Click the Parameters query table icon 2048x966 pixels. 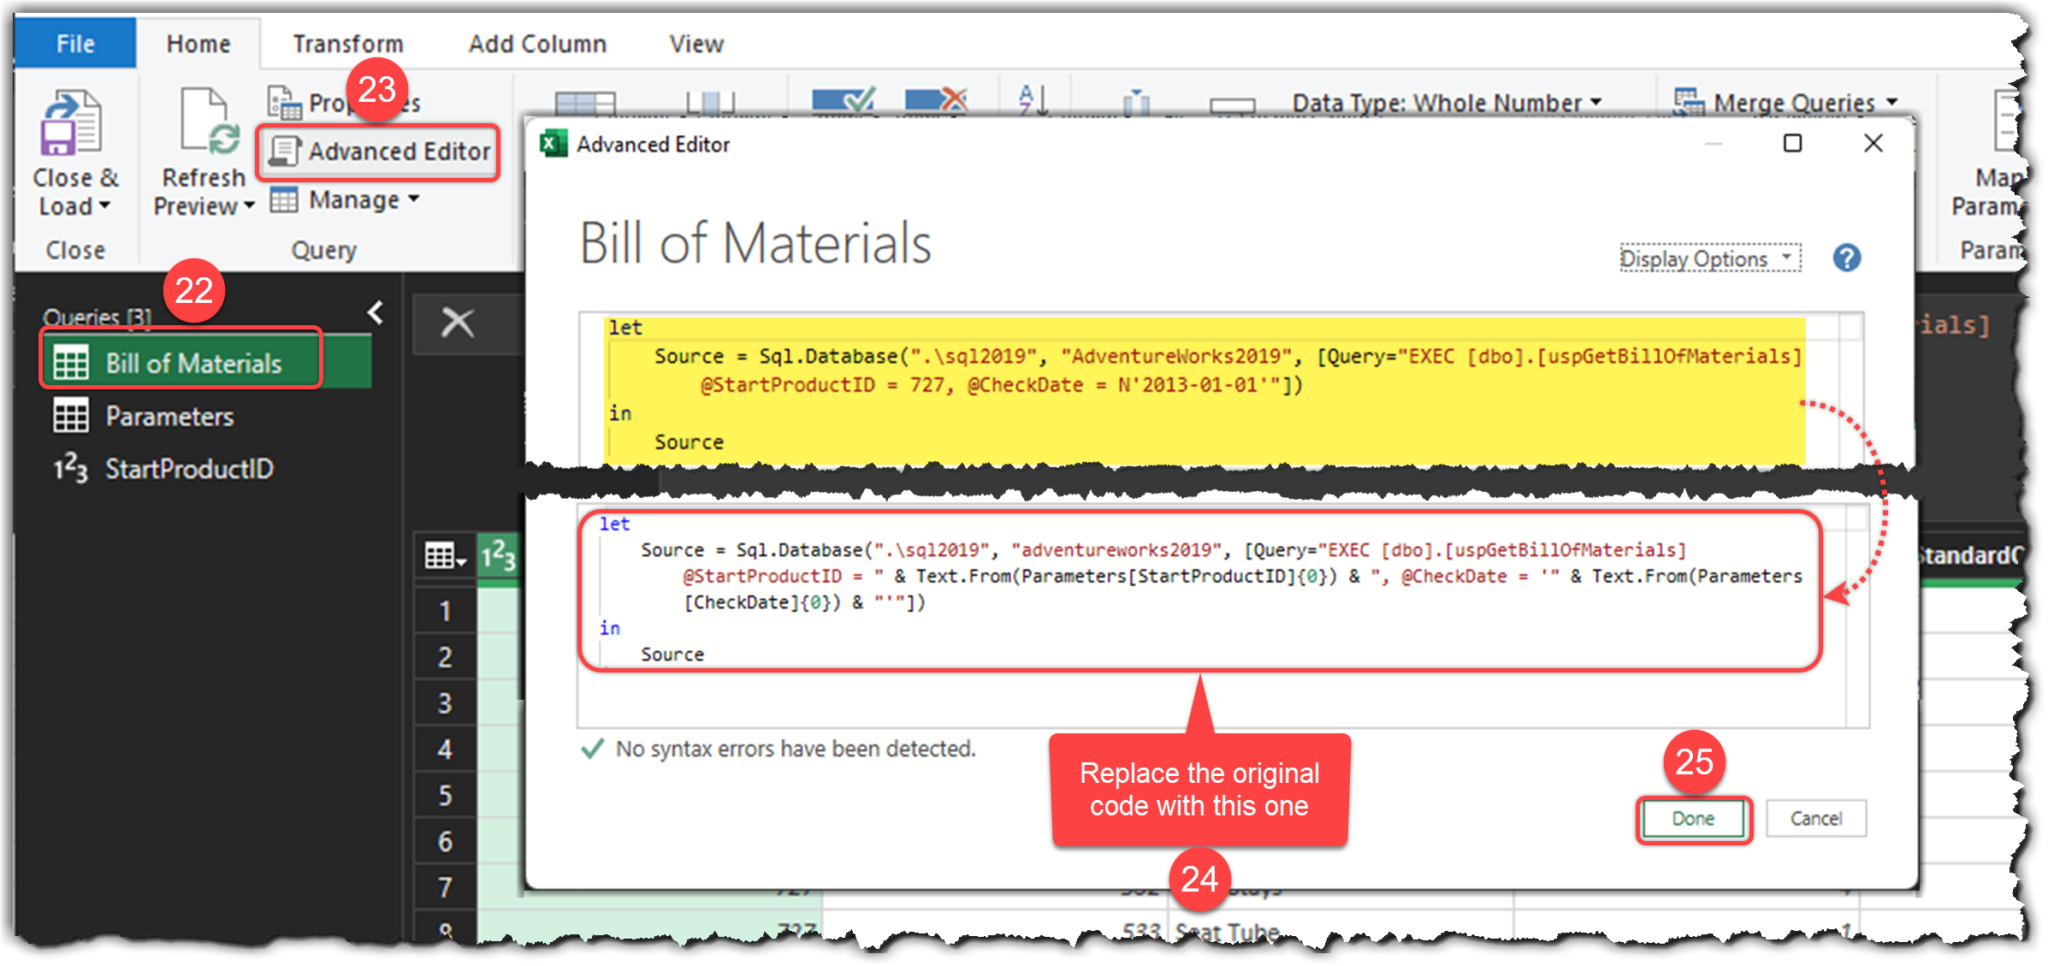click(x=70, y=416)
